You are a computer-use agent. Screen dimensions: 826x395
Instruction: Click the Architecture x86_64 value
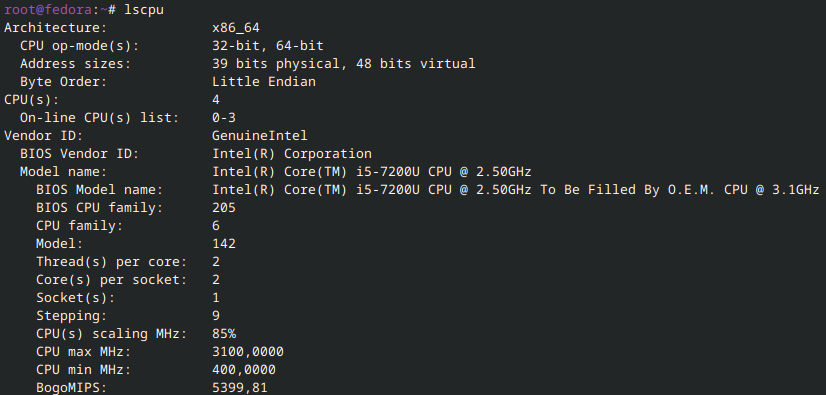[x=235, y=28]
